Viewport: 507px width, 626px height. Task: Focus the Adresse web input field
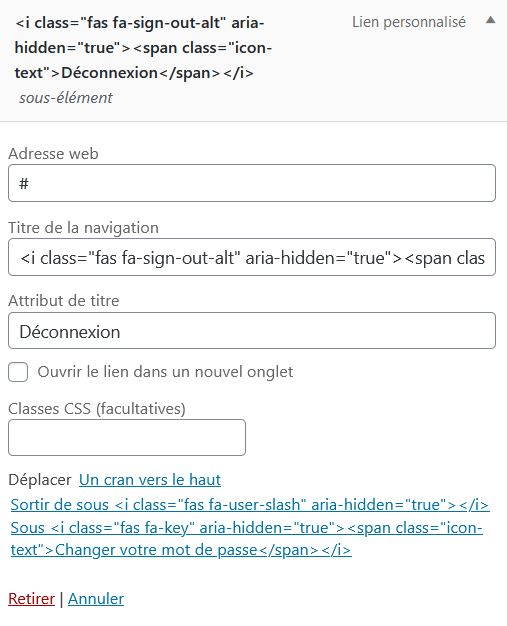click(x=252, y=183)
